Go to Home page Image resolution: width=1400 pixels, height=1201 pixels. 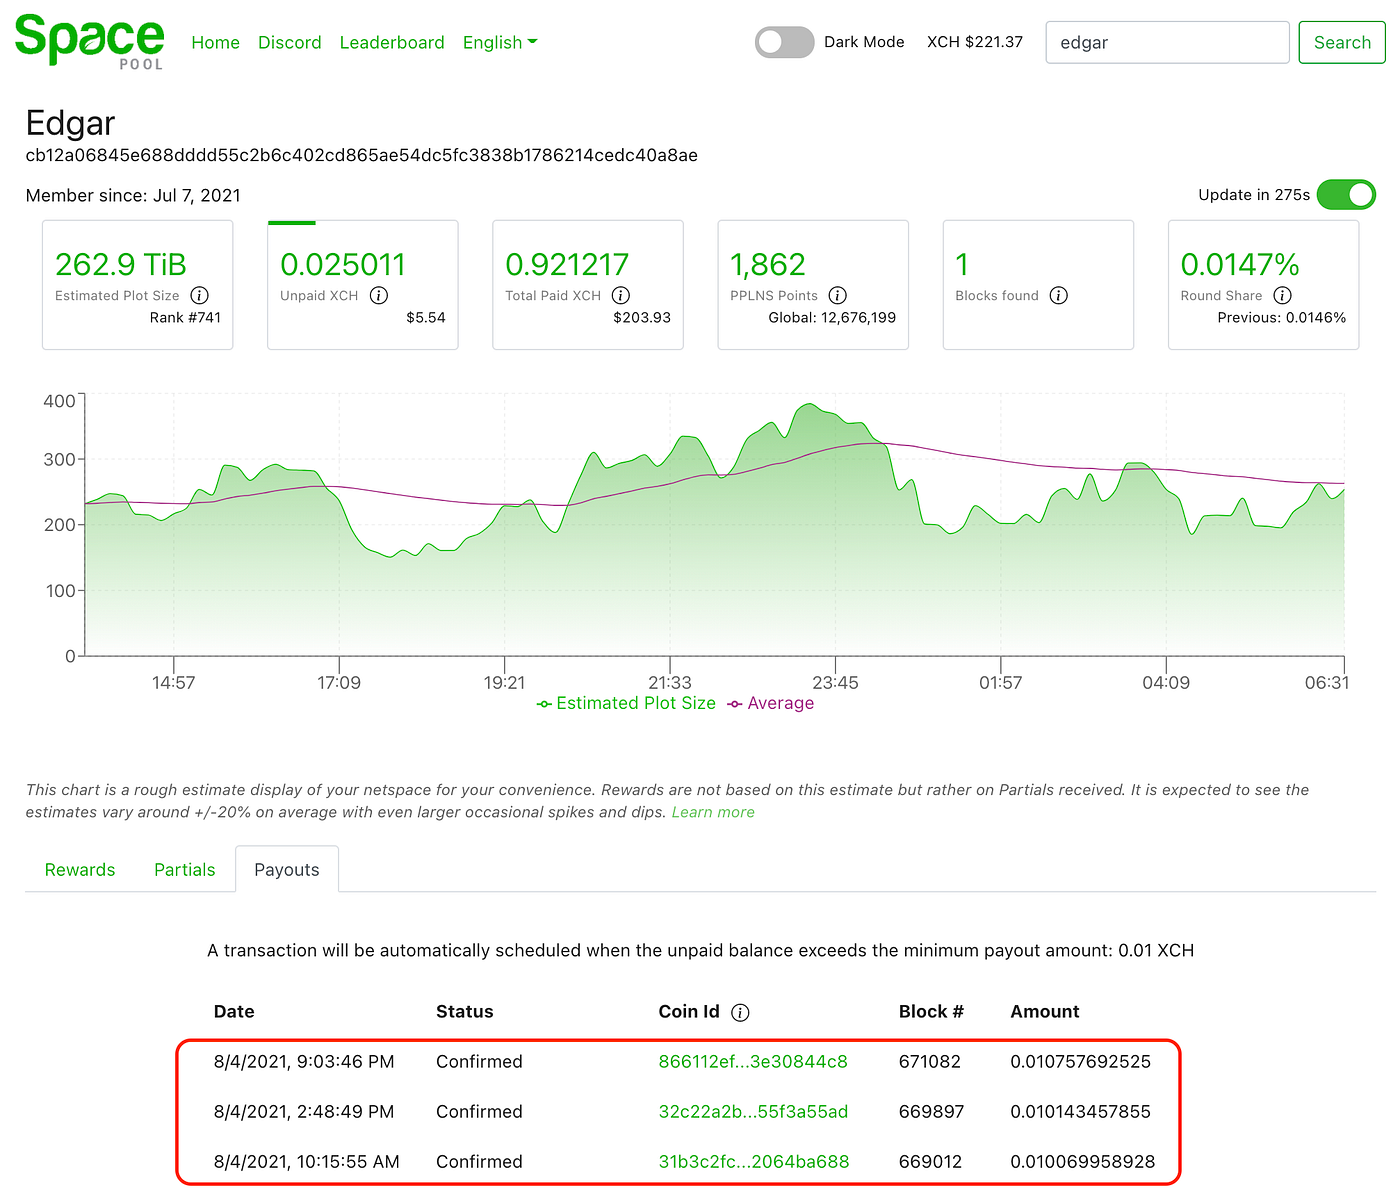click(216, 42)
